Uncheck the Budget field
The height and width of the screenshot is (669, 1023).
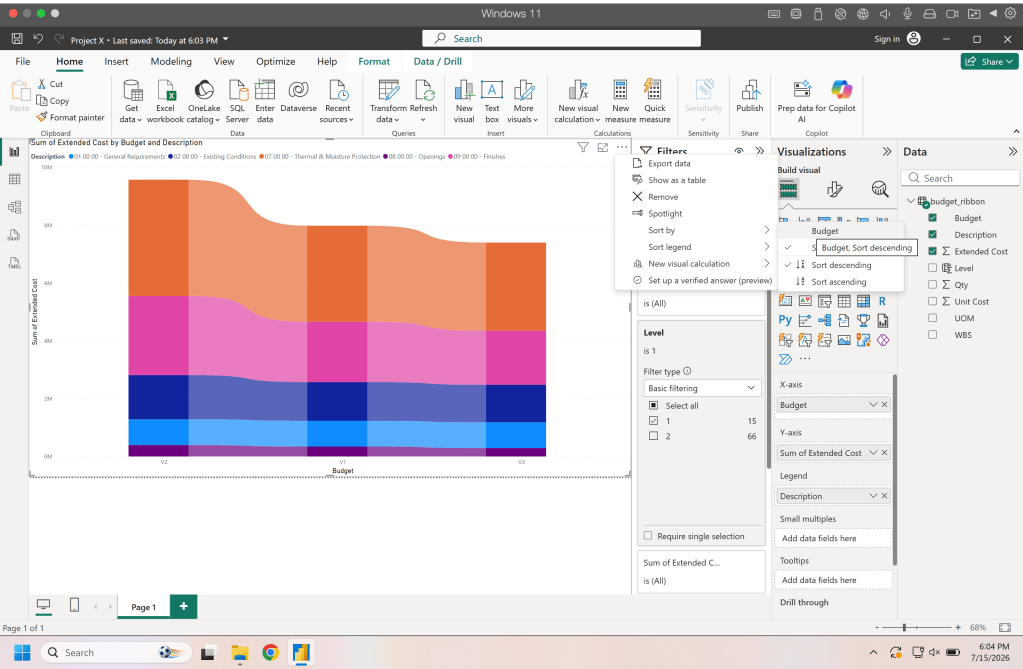tap(932, 217)
